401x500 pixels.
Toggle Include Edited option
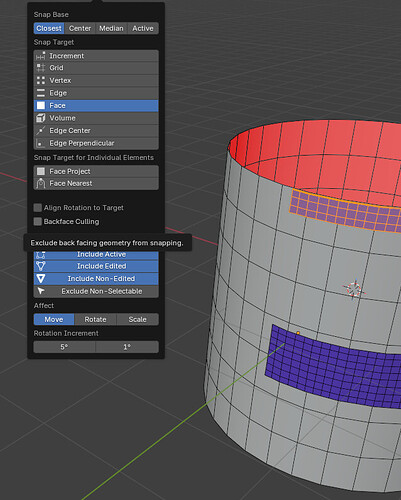pyautogui.click(x=96, y=266)
